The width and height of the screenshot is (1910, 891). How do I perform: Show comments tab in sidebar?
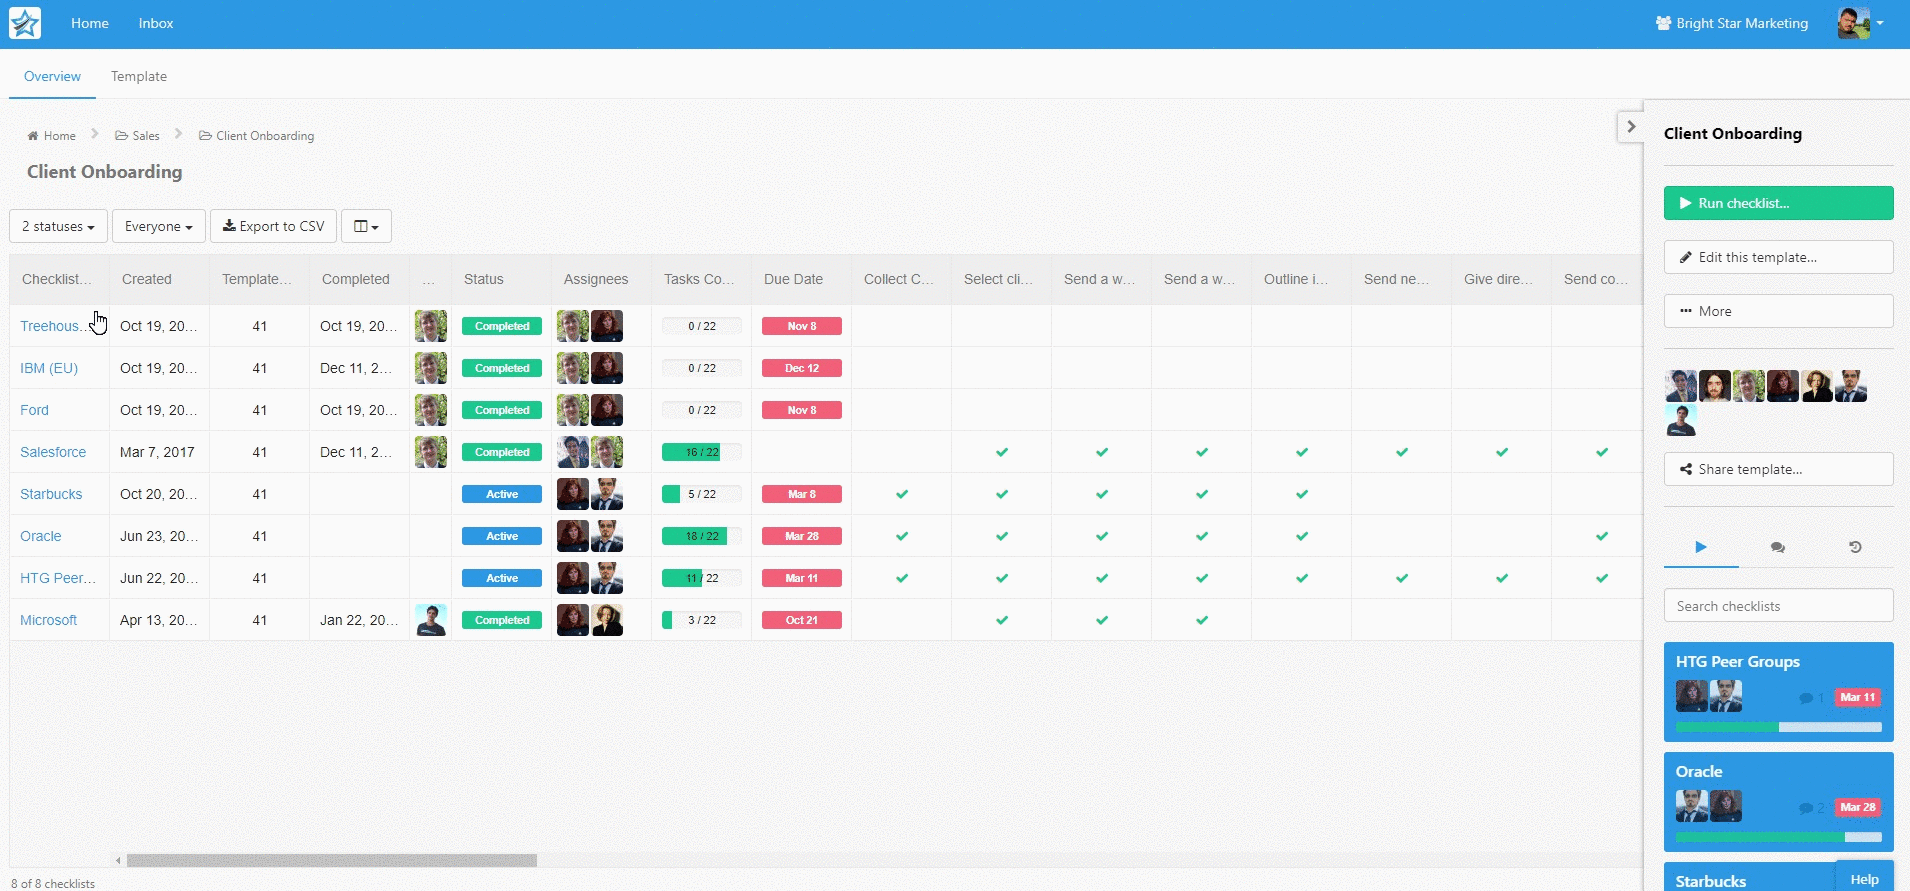pyautogui.click(x=1777, y=547)
